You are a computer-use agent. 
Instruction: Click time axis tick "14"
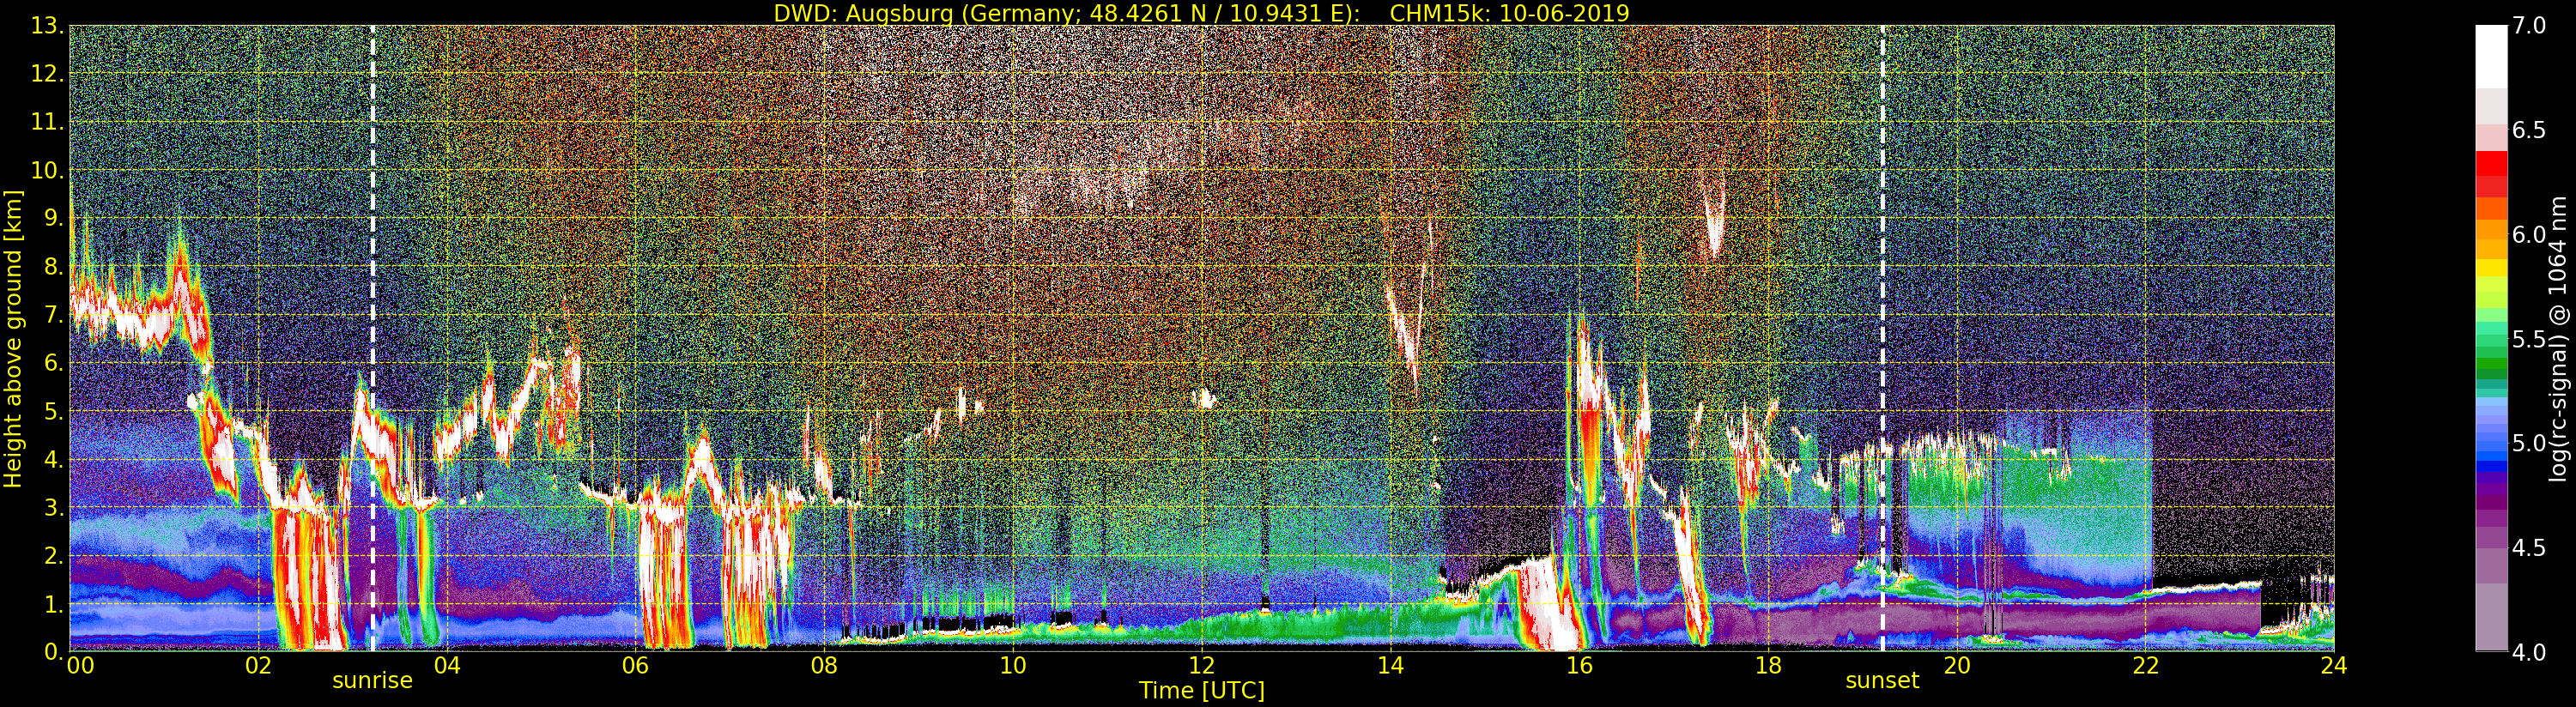1390,666
